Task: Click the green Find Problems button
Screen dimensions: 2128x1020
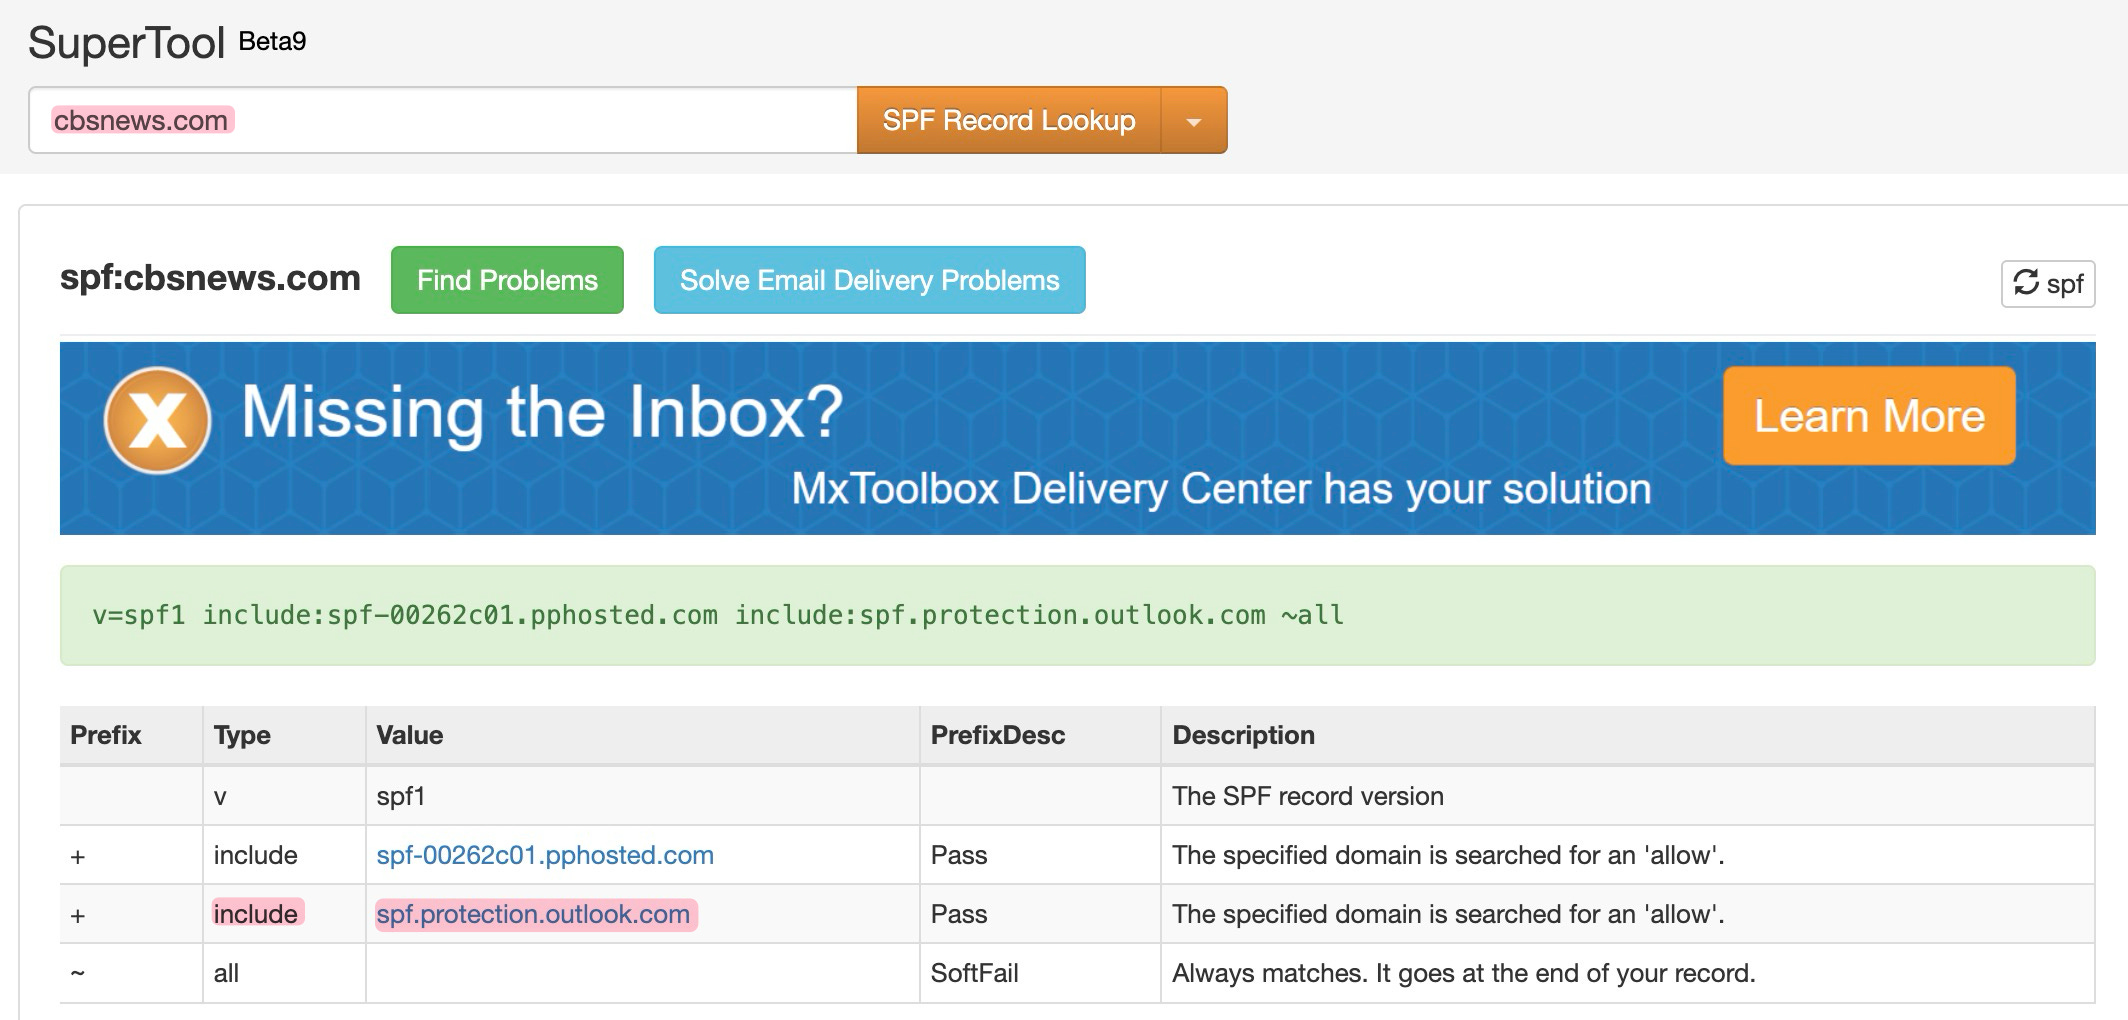Action: coord(507,280)
